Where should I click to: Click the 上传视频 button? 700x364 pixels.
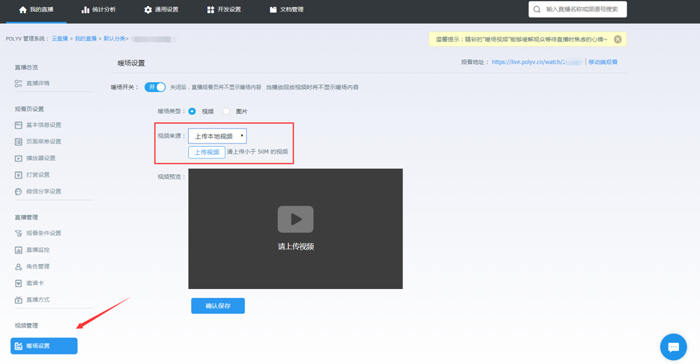pos(207,152)
